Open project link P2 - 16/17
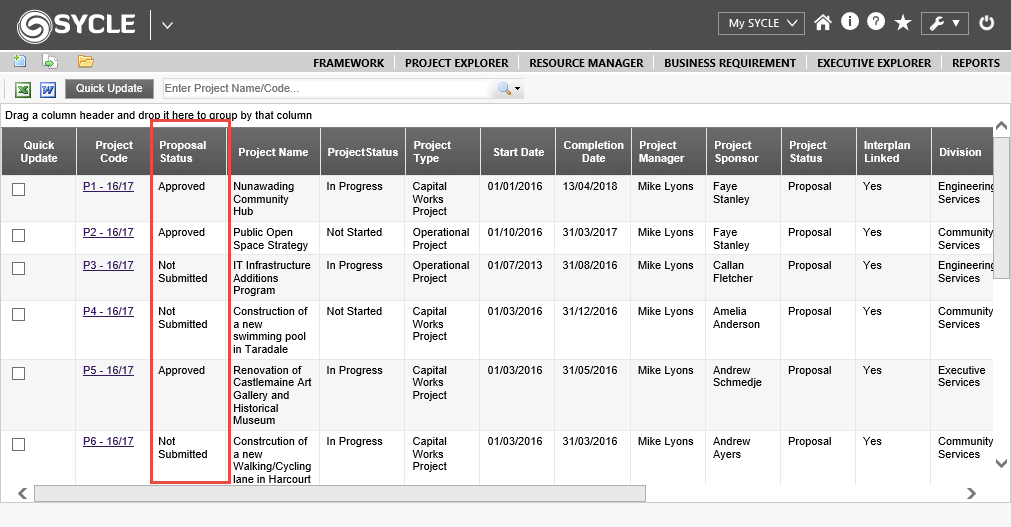Viewport: 1011px width, 527px height. point(108,232)
